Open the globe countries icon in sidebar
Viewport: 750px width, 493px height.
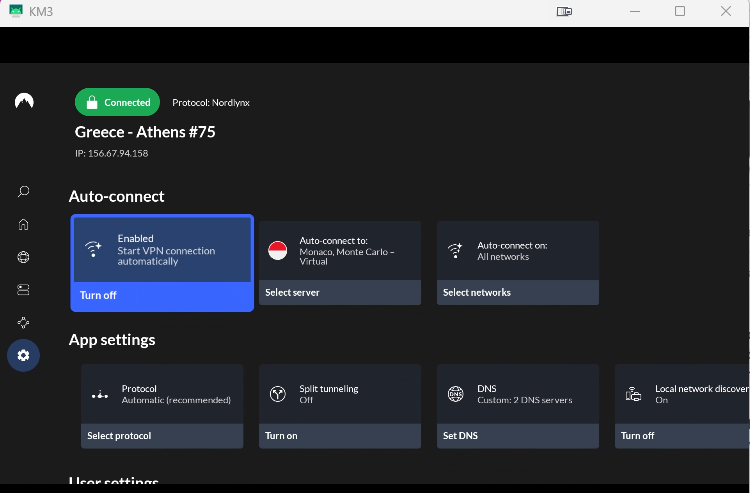[x=23, y=257]
